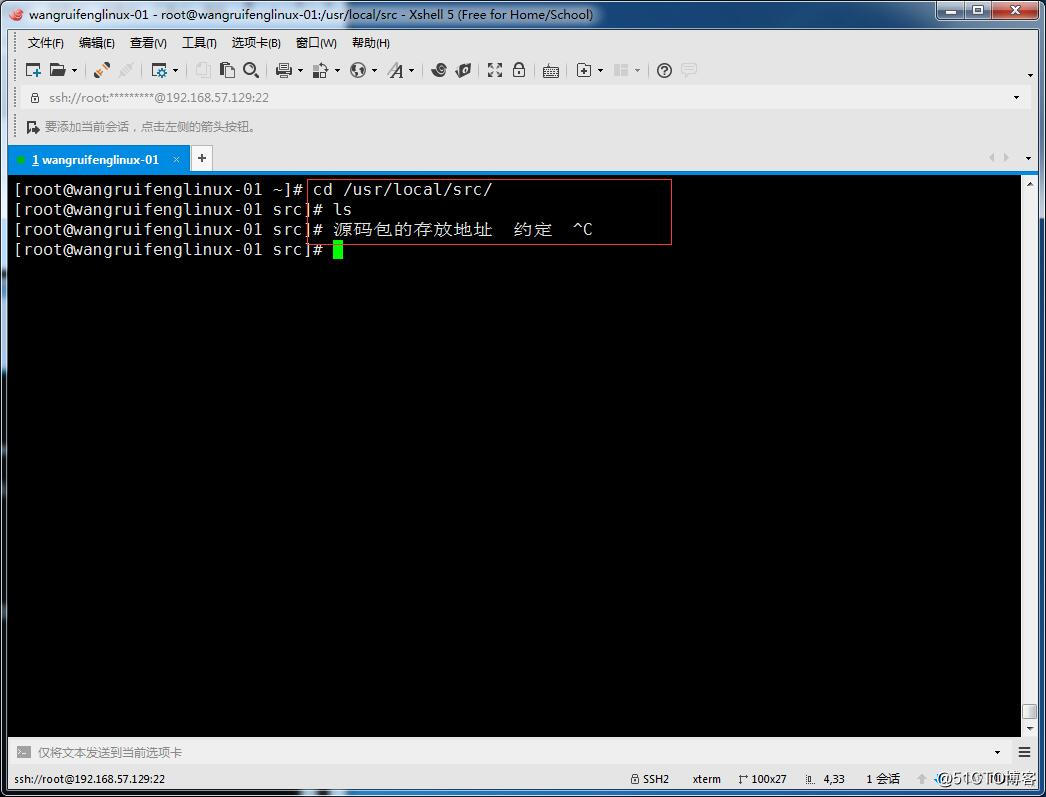1046x797 pixels.
Task: Open the virtual keyboard icon
Action: 551,71
